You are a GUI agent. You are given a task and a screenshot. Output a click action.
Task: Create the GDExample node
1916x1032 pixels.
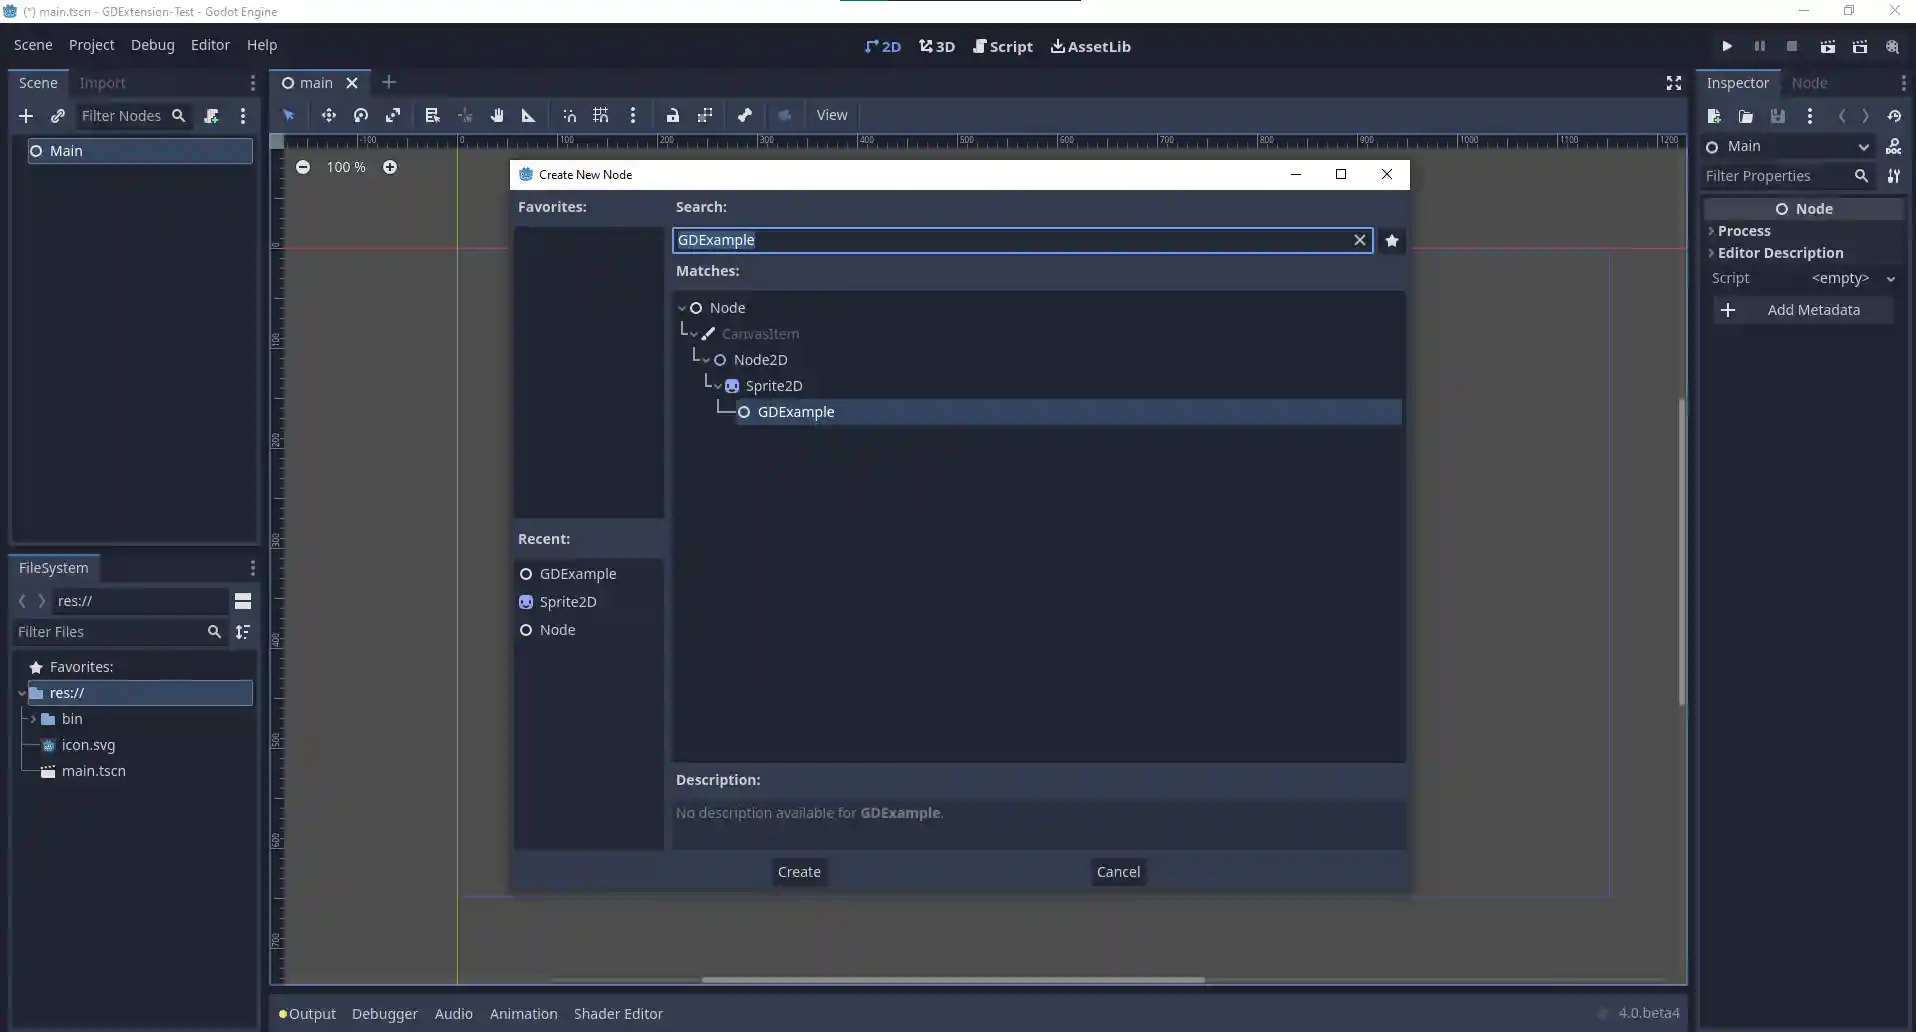click(x=800, y=872)
